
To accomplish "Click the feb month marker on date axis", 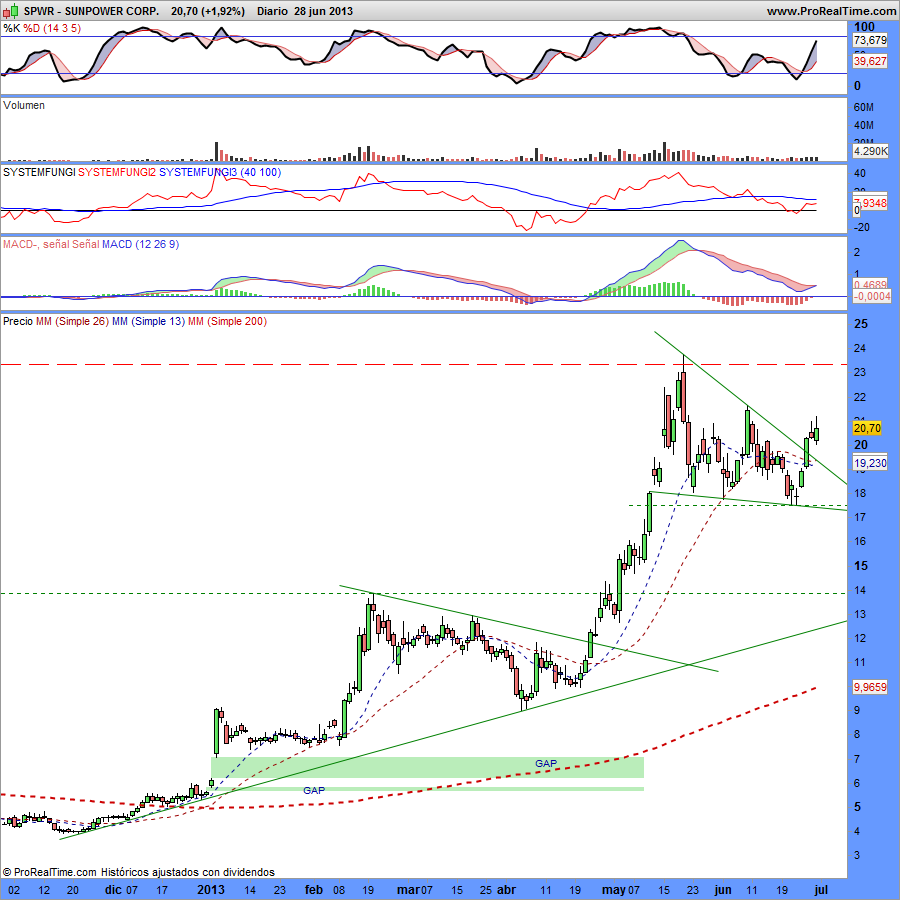I will point(314,890).
